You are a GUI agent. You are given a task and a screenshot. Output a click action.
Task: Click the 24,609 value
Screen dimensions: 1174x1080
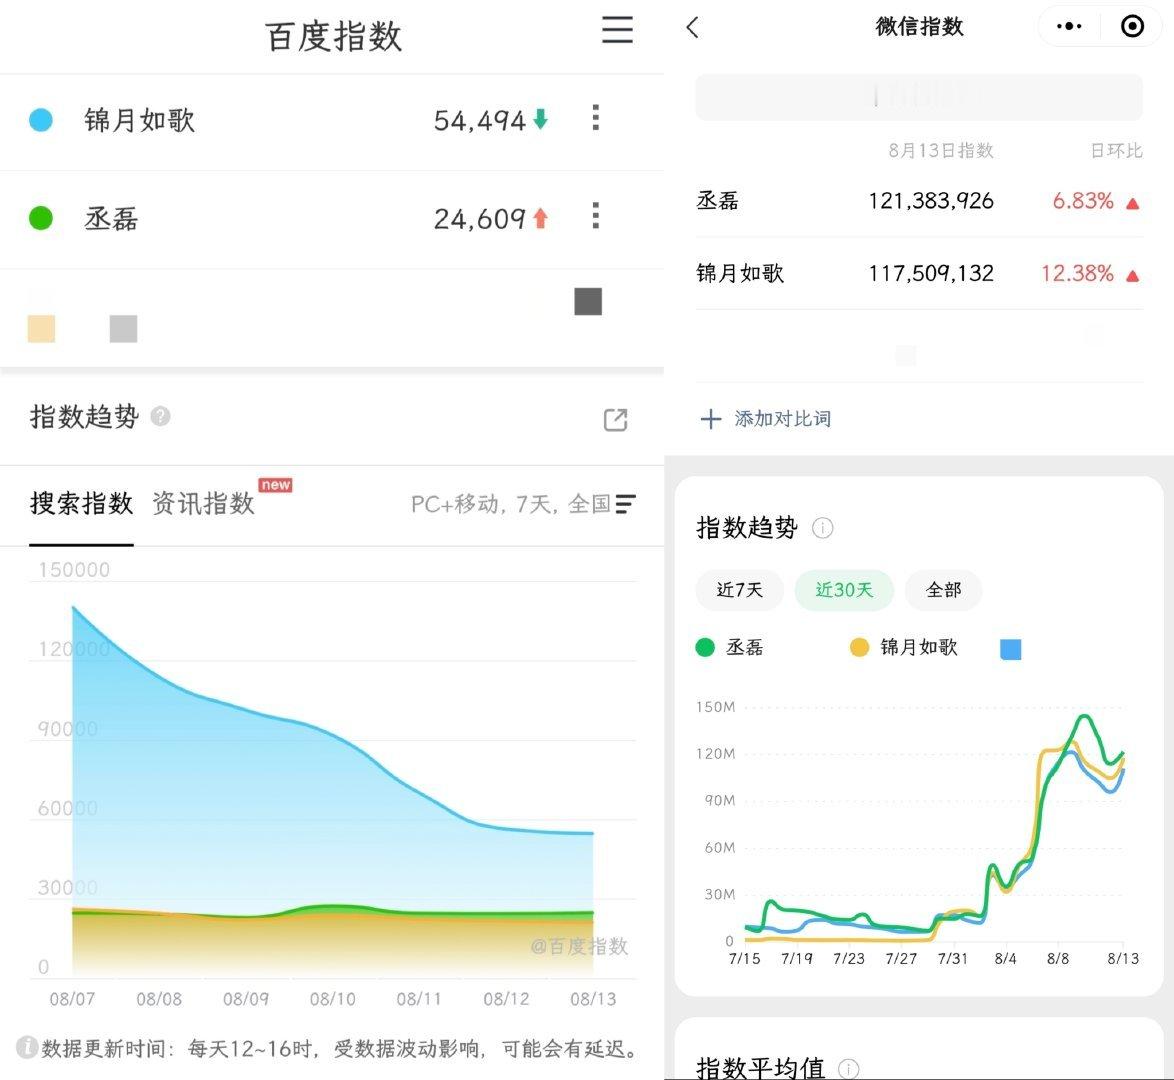click(x=480, y=219)
